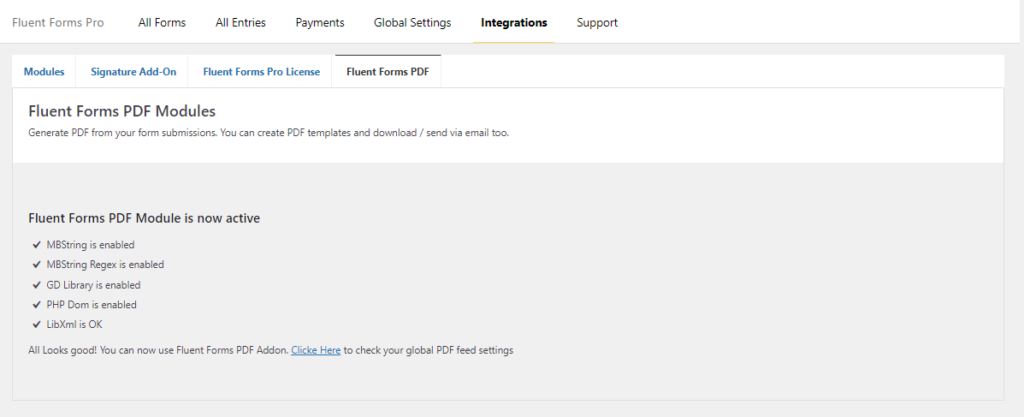Open the Support page
The width and height of the screenshot is (1024, 417).
coord(597,23)
